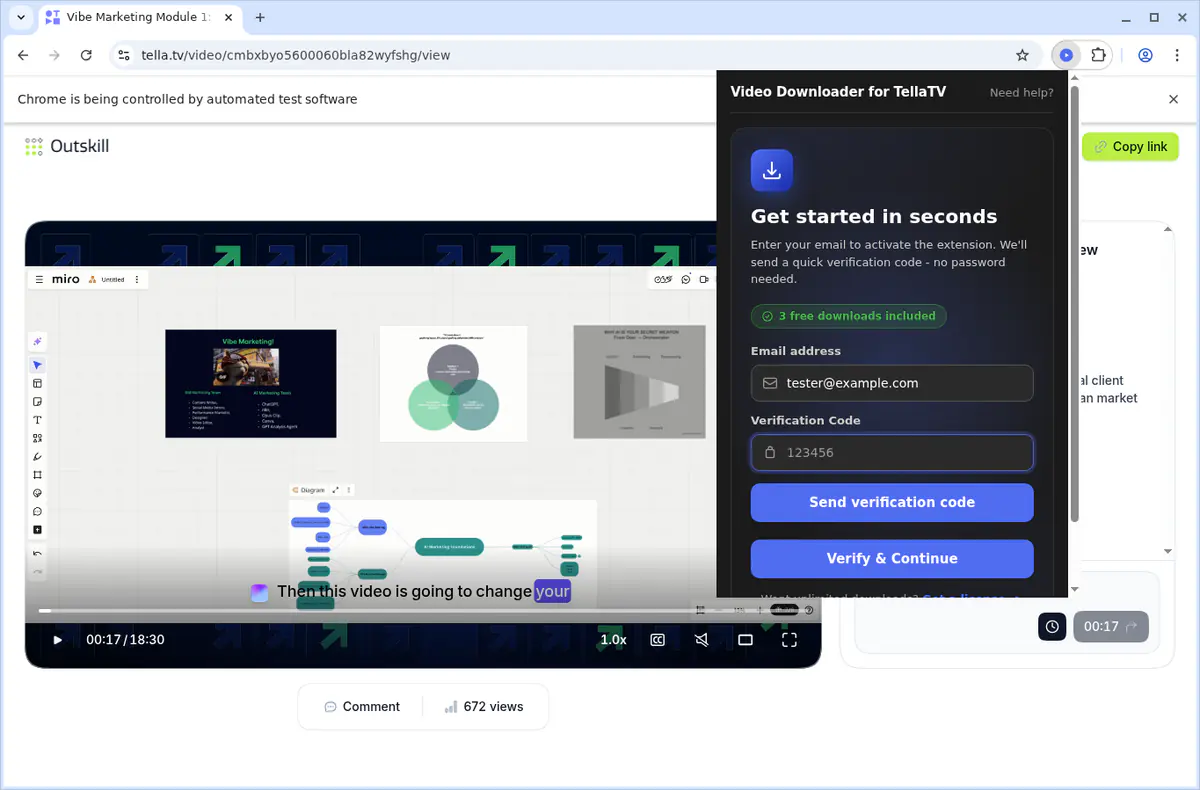1200x790 pixels.
Task: Click the miro logo in the video
Action: coord(66,279)
